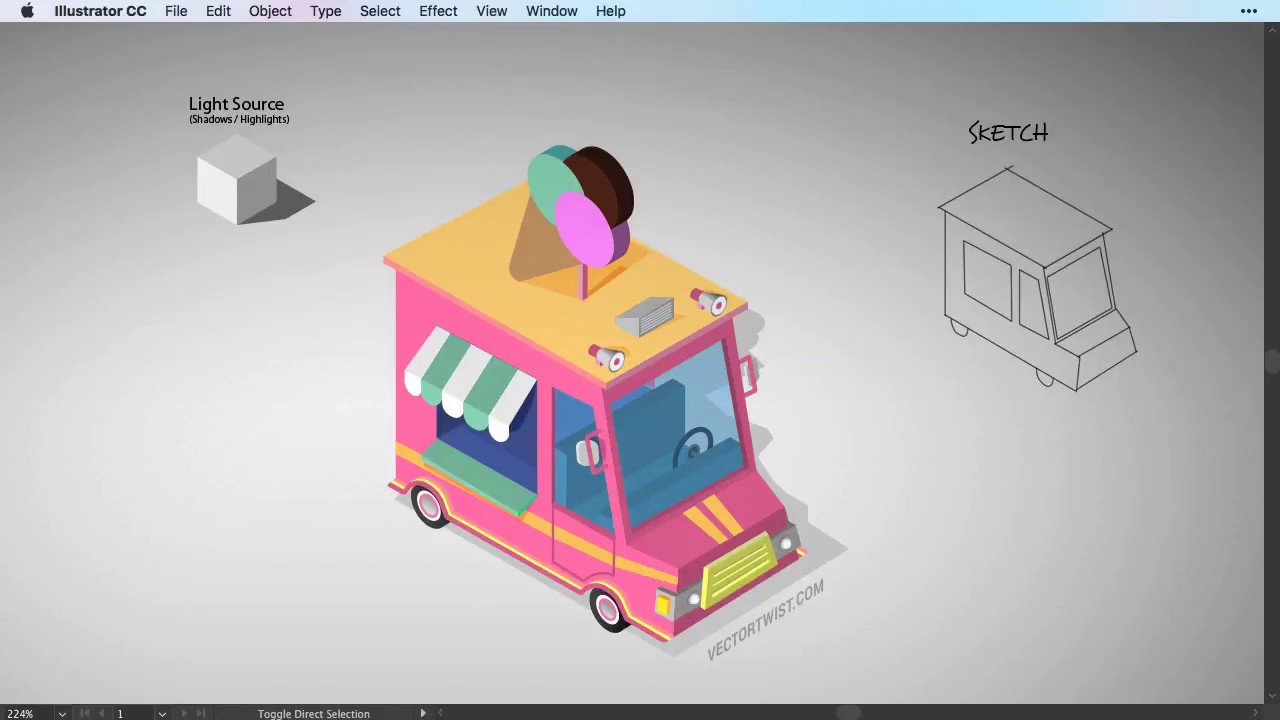Open status bar options arrow after Toggle Direct Selection

[423, 713]
